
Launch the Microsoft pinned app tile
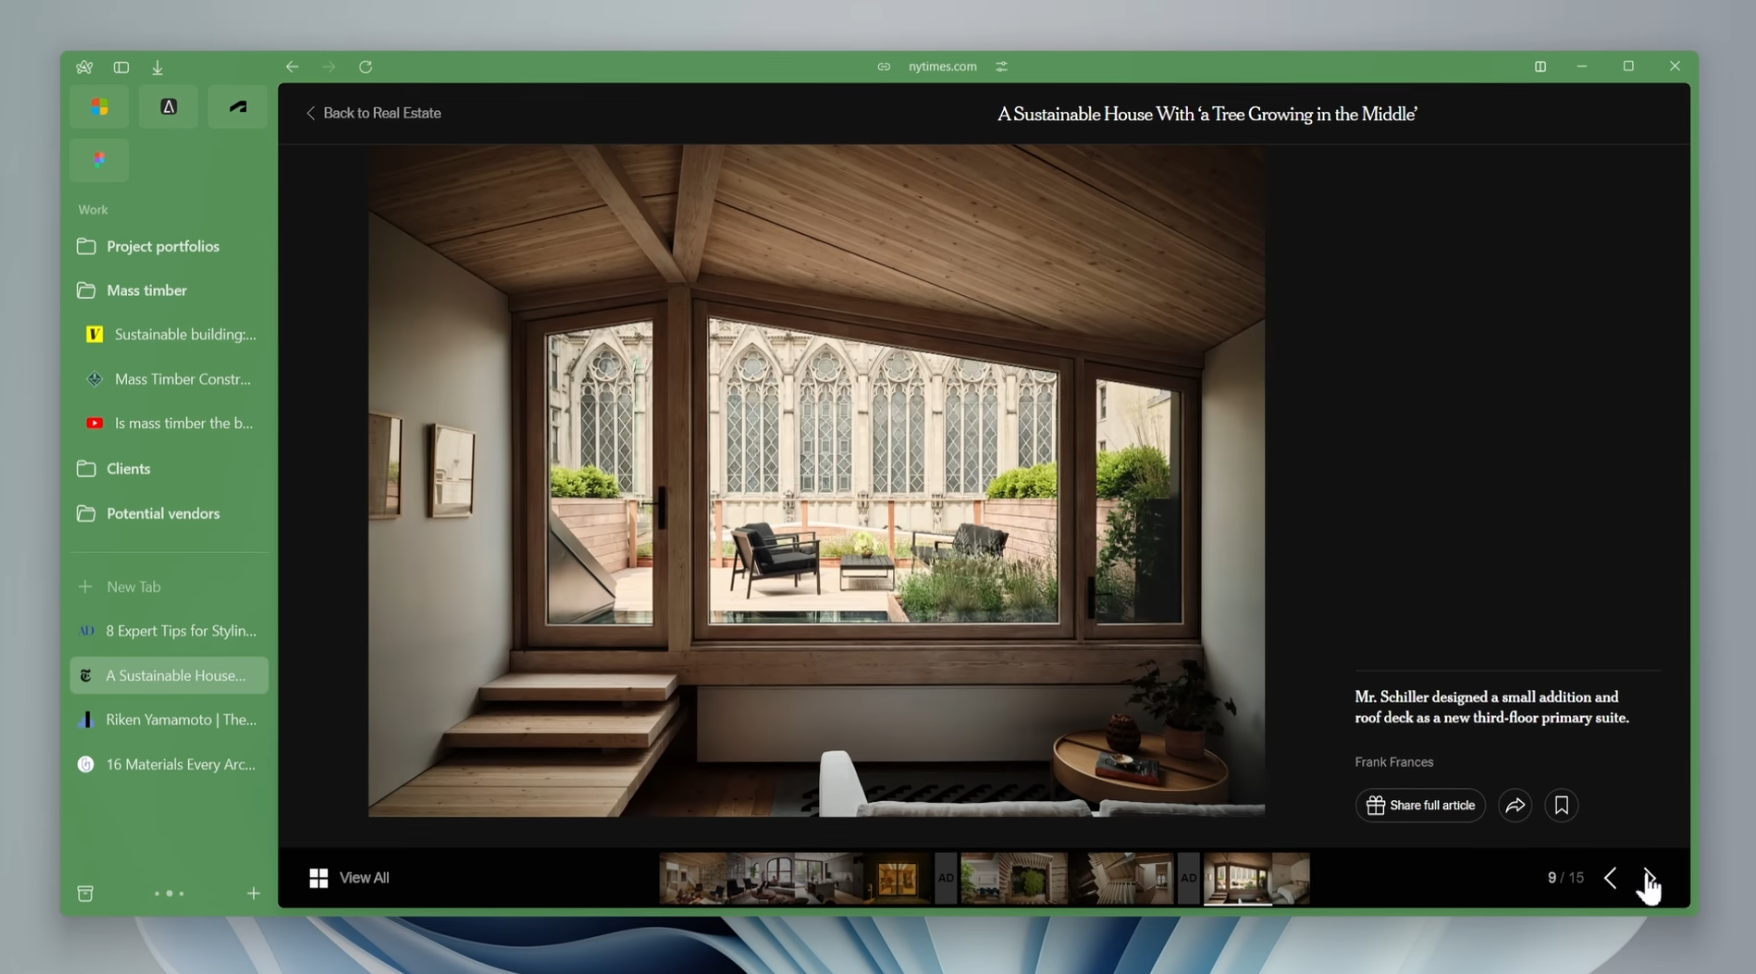98,106
